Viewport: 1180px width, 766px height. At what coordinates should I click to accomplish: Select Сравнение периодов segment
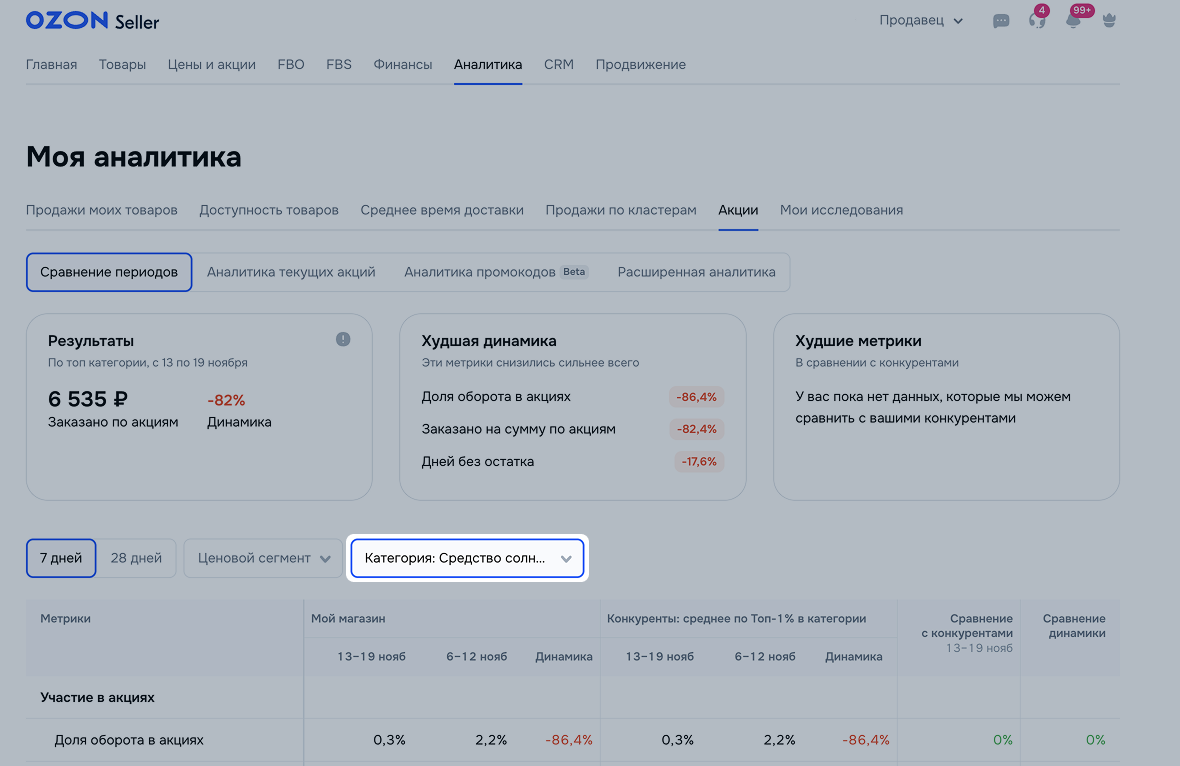[x=109, y=272]
